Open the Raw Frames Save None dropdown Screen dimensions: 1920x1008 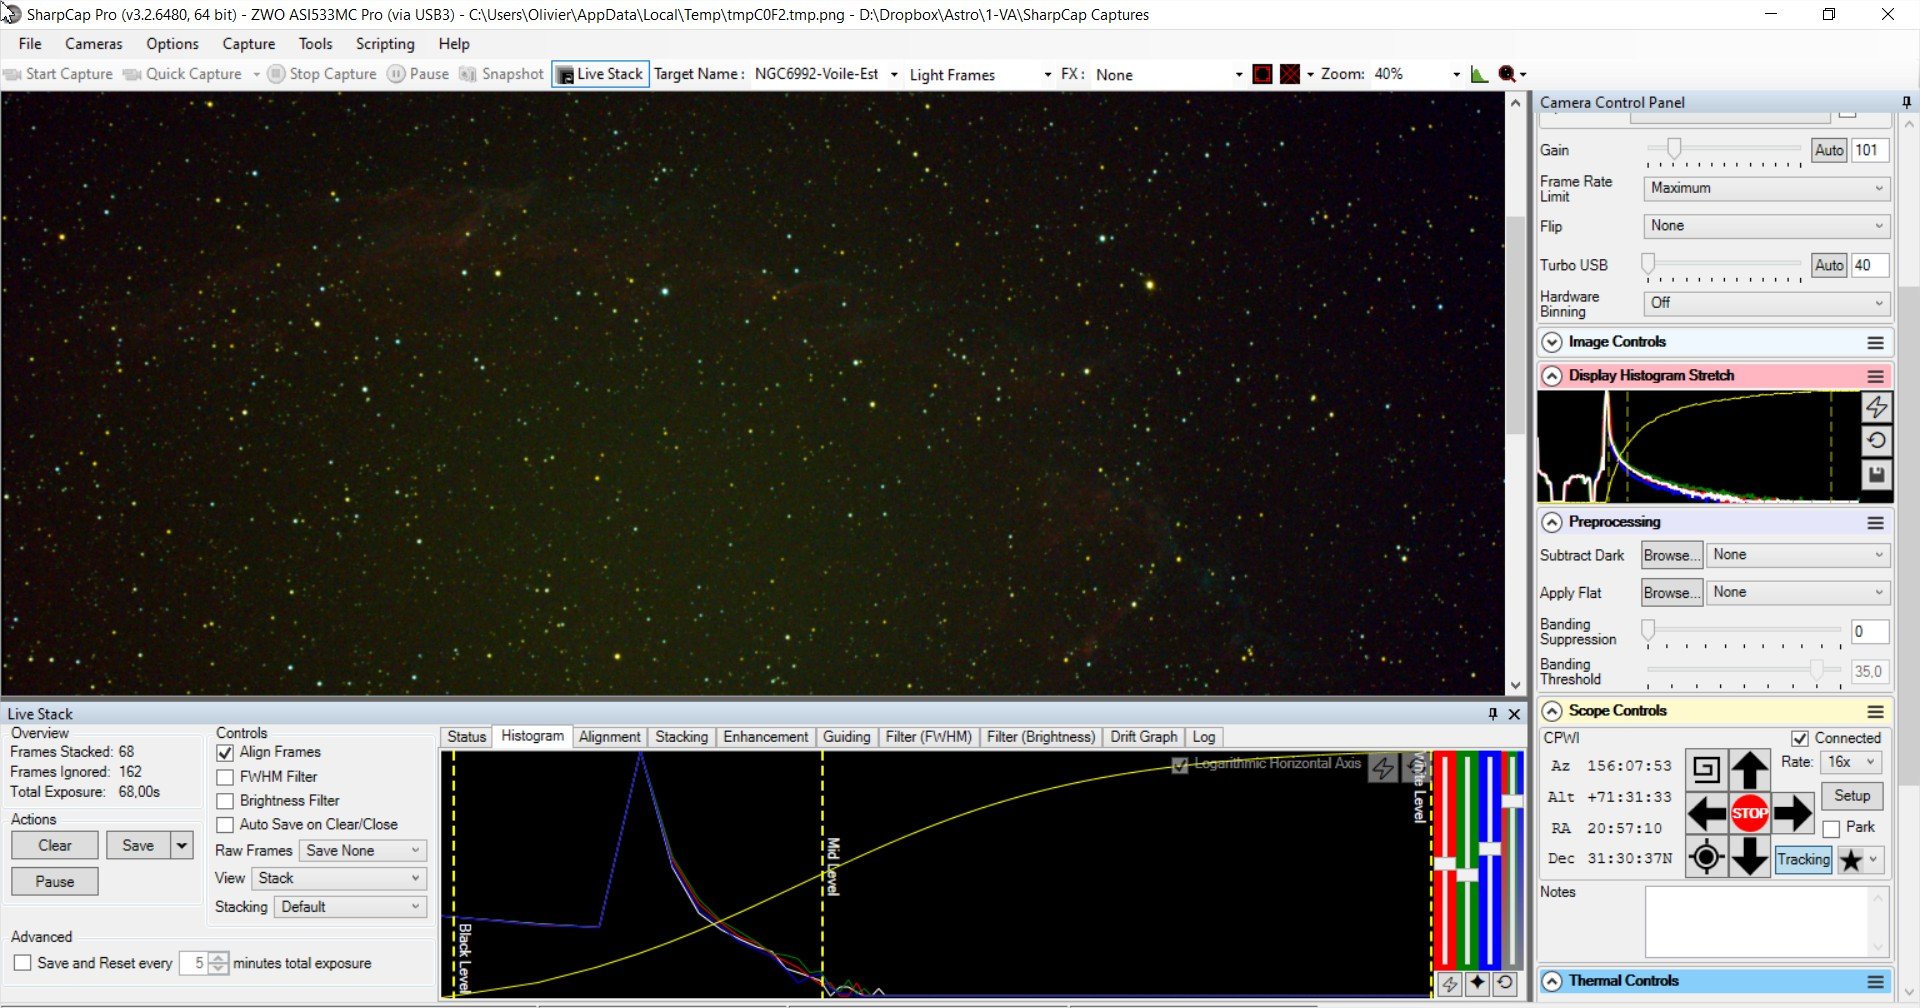coord(362,851)
